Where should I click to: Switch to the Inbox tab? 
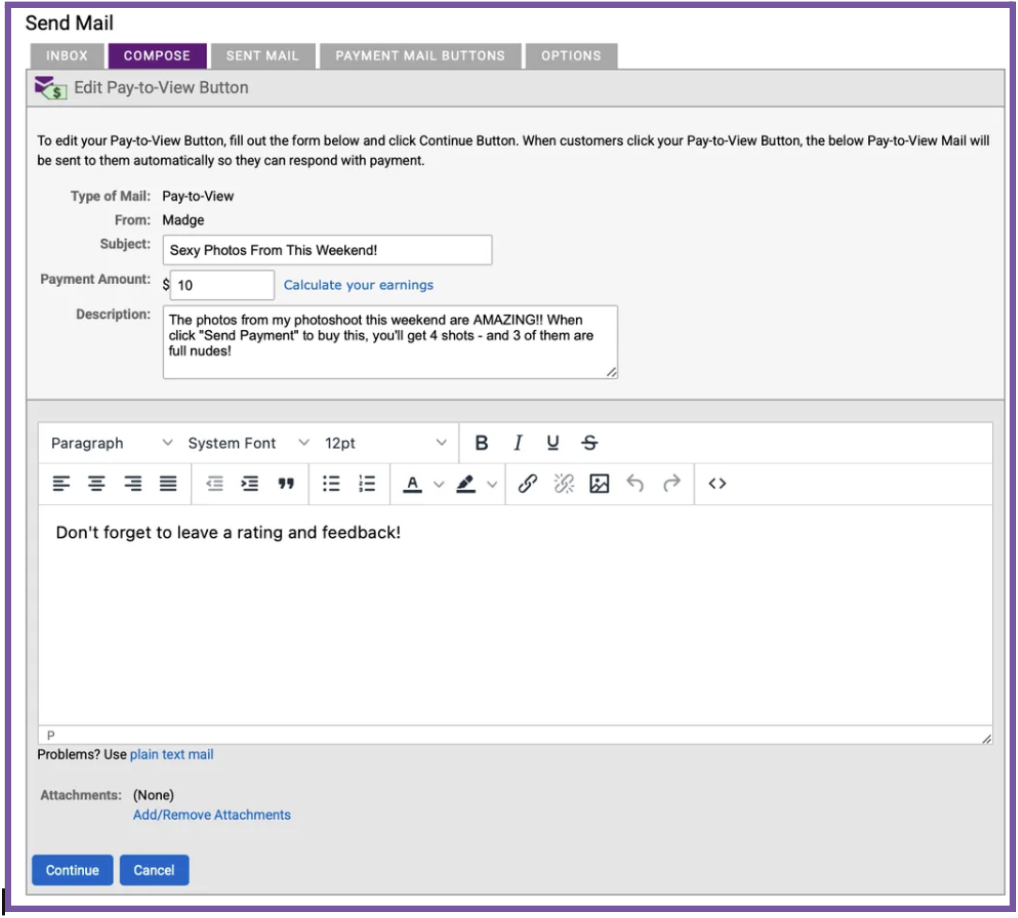click(x=67, y=56)
